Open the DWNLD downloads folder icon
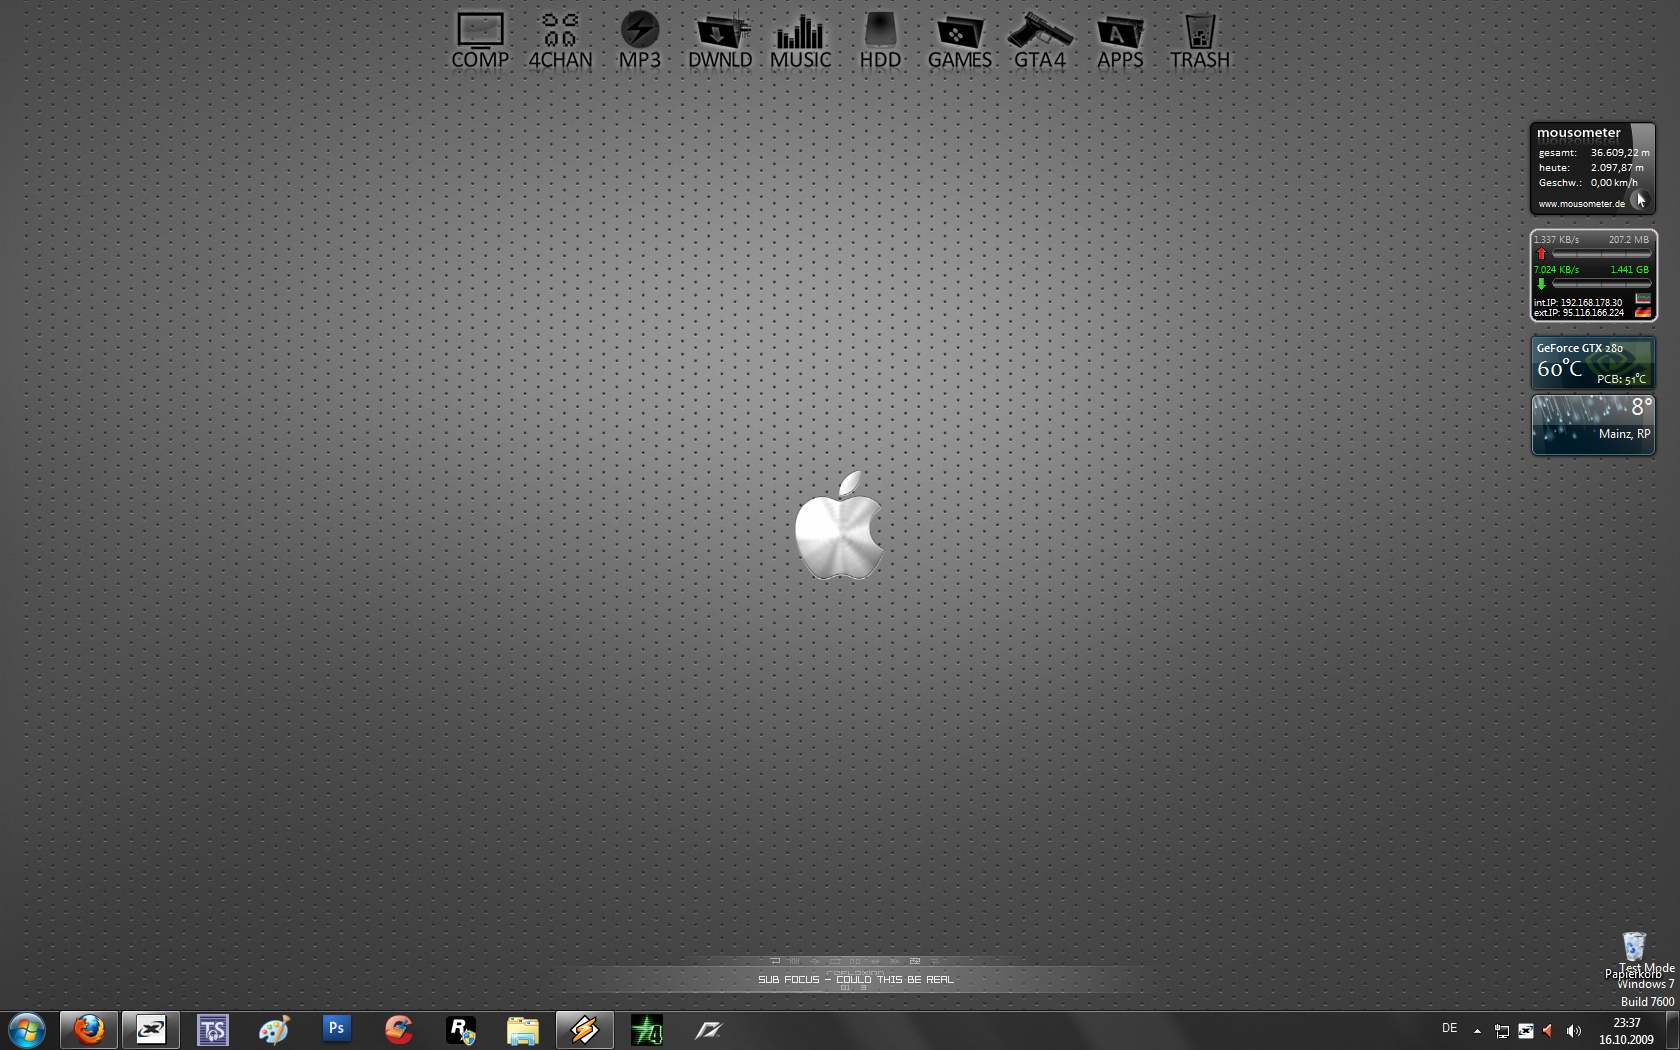This screenshot has height=1050, width=1680. point(720,40)
